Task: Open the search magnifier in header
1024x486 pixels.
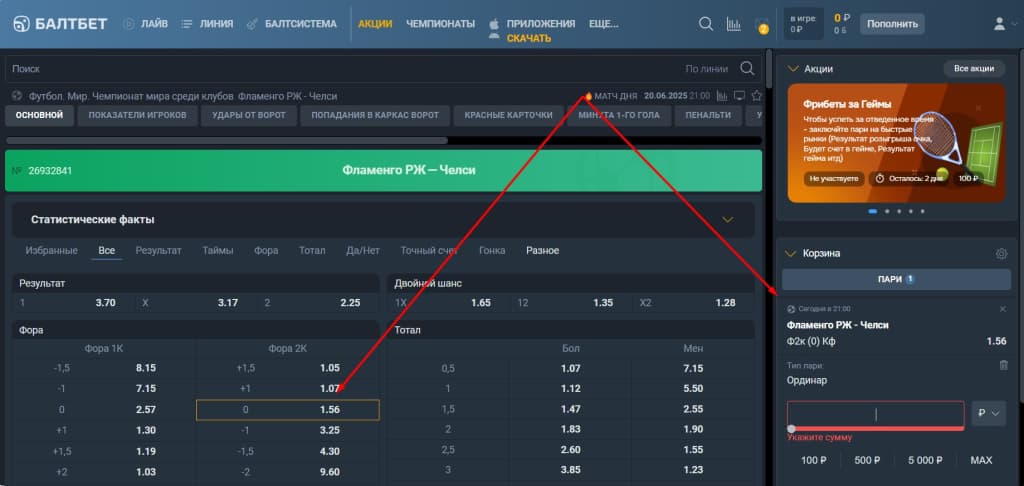Action: tap(706, 24)
